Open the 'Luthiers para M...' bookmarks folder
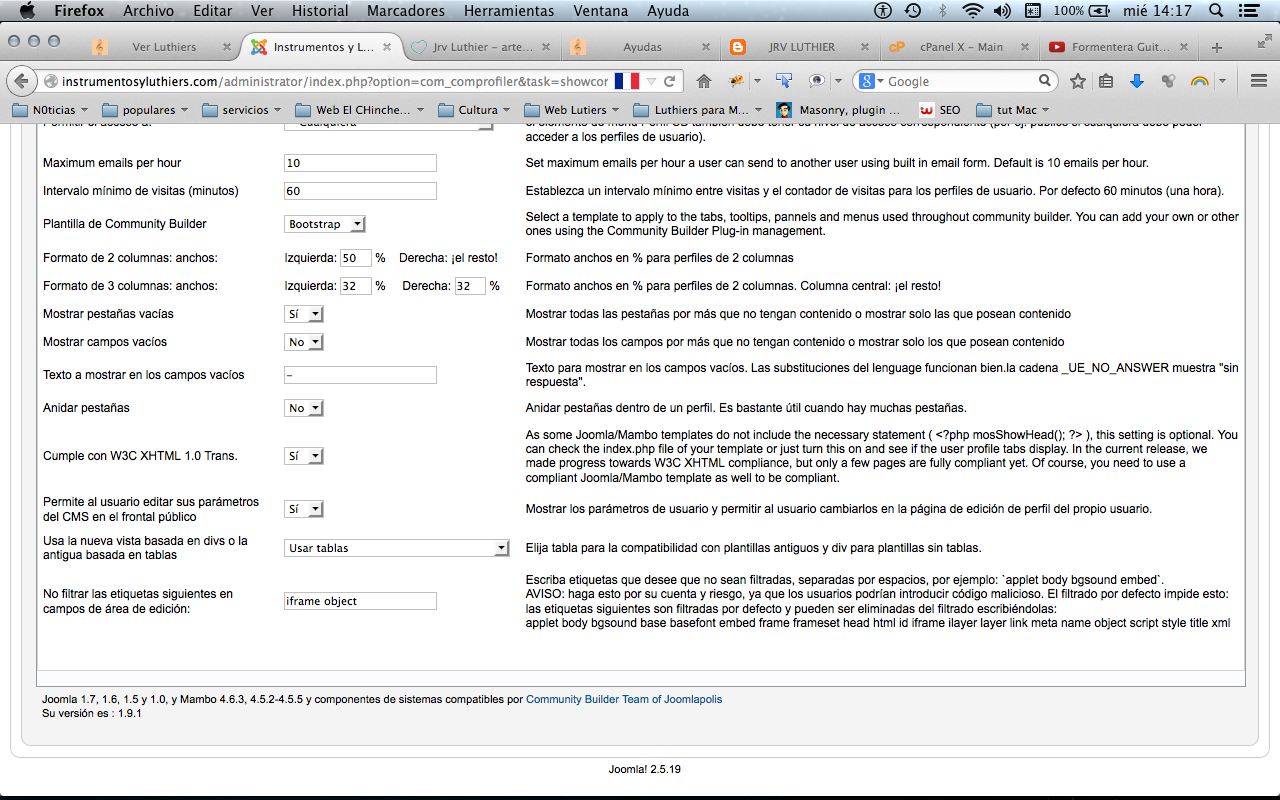1280x800 pixels. (x=699, y=110)
